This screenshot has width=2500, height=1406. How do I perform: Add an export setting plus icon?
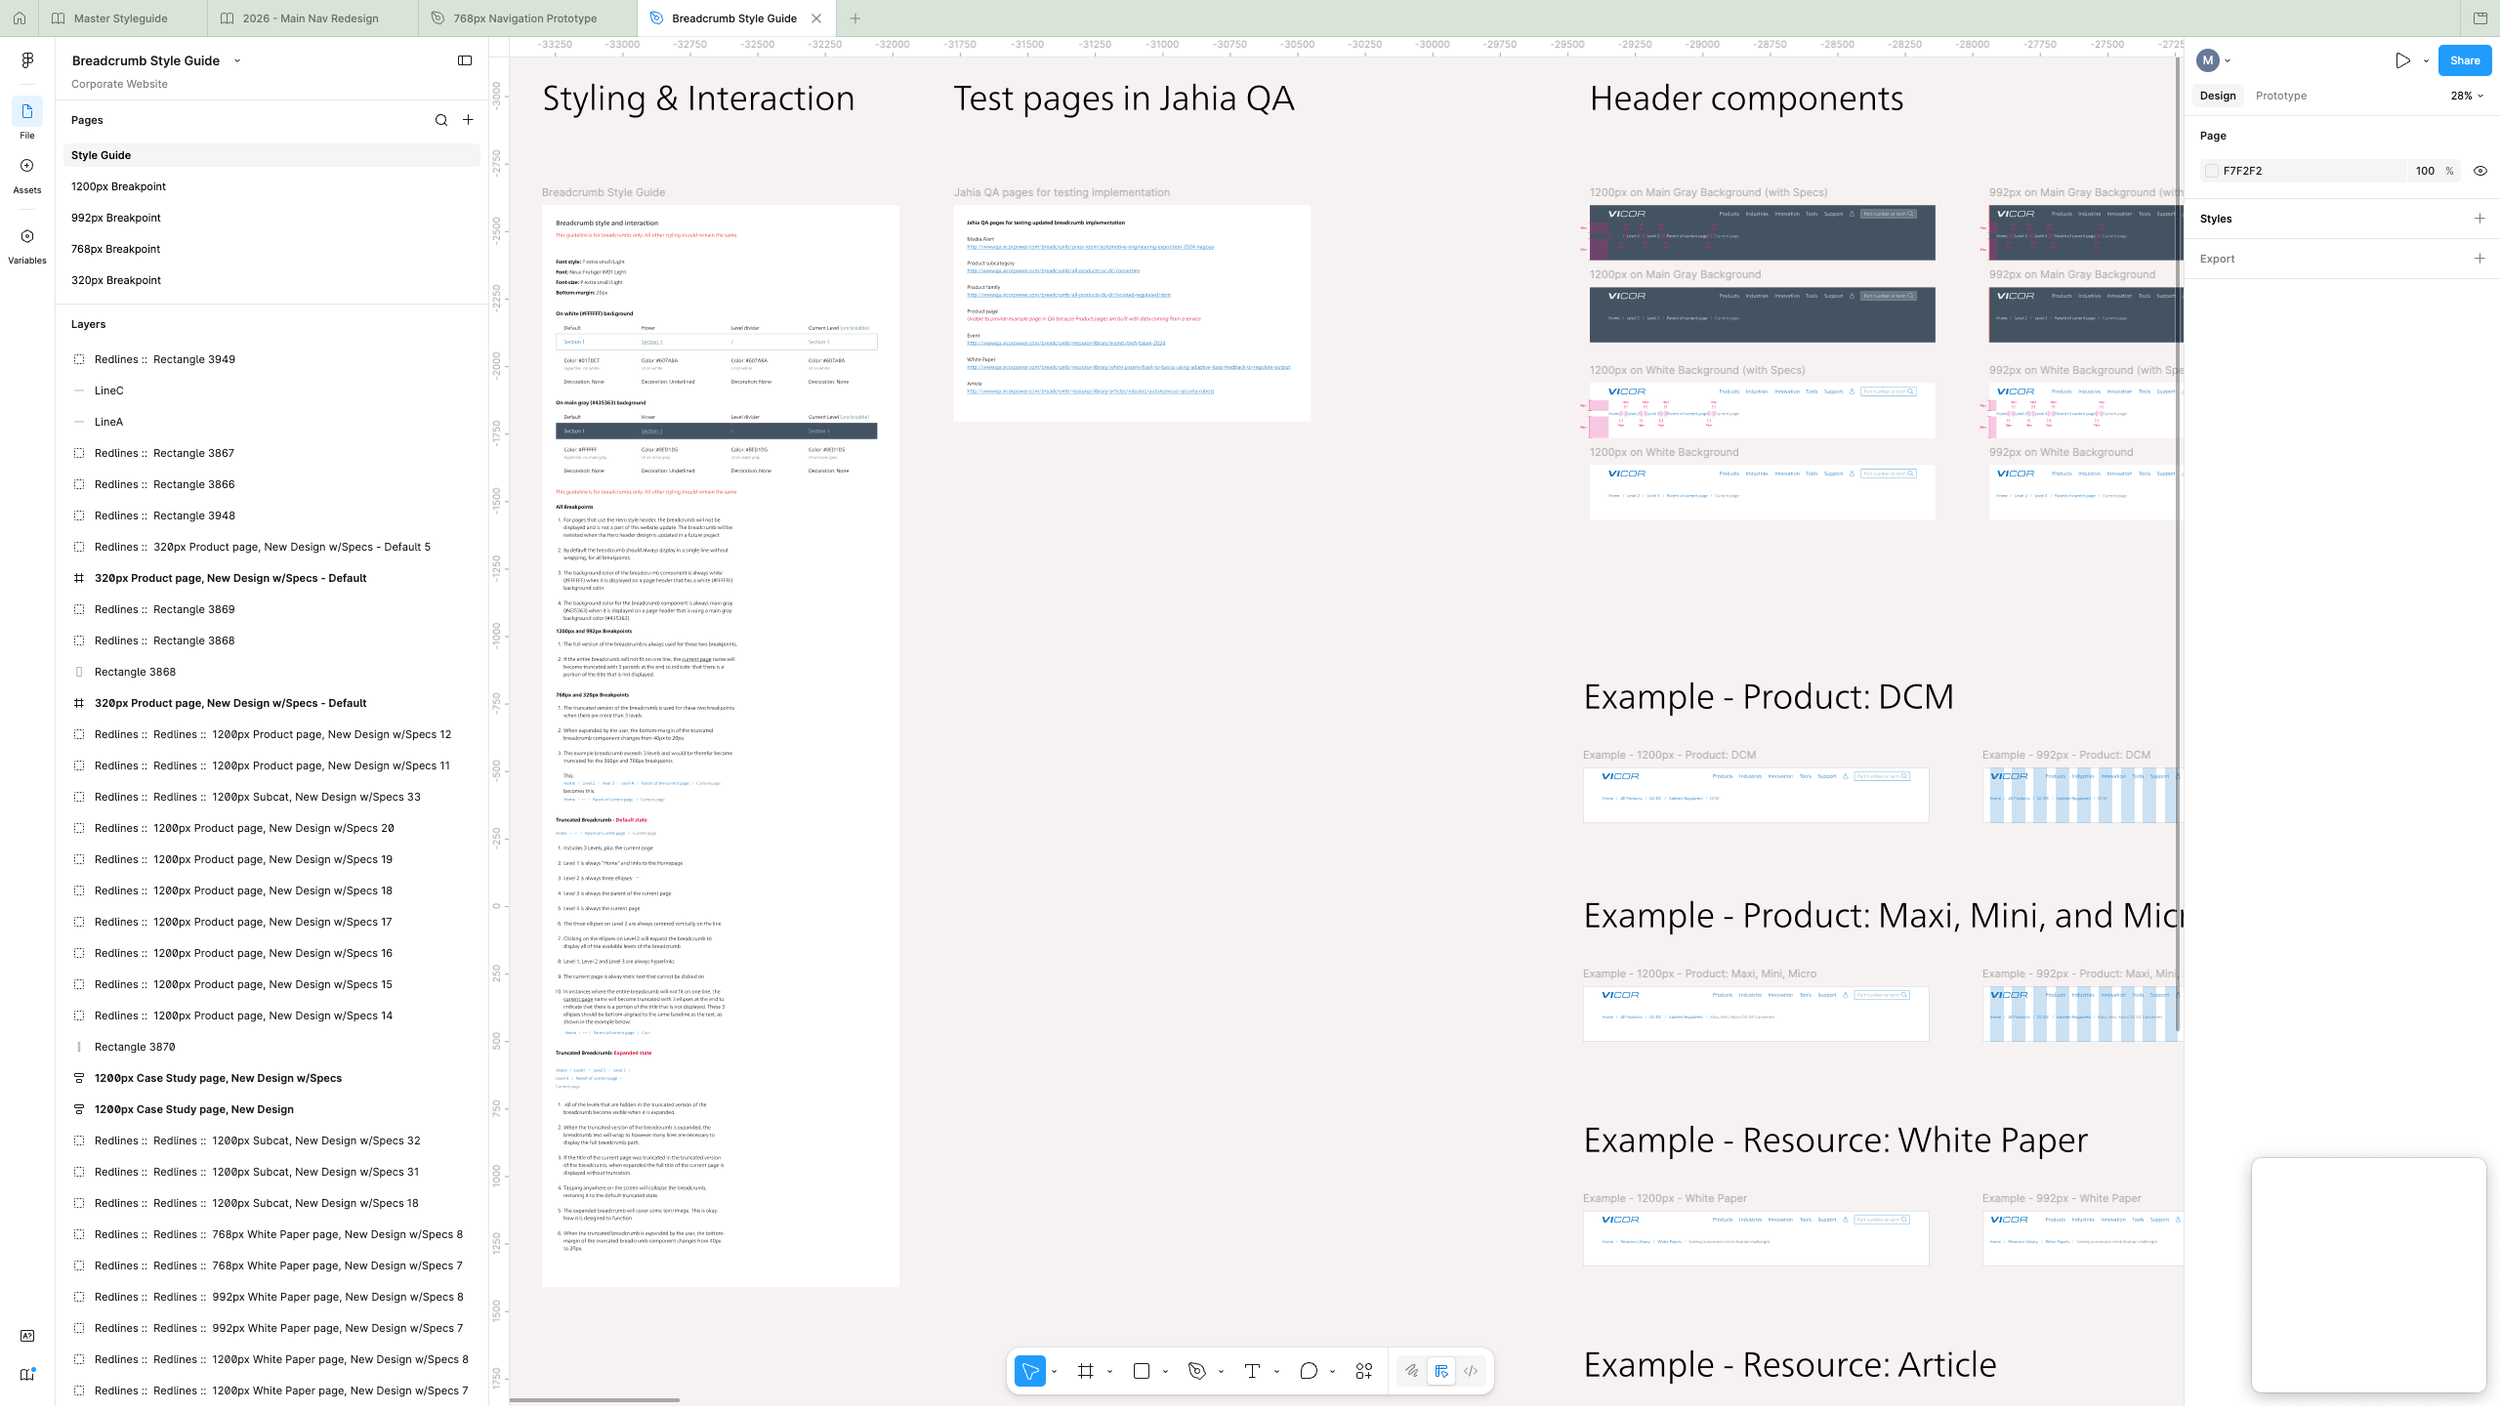pos(2479,258)
